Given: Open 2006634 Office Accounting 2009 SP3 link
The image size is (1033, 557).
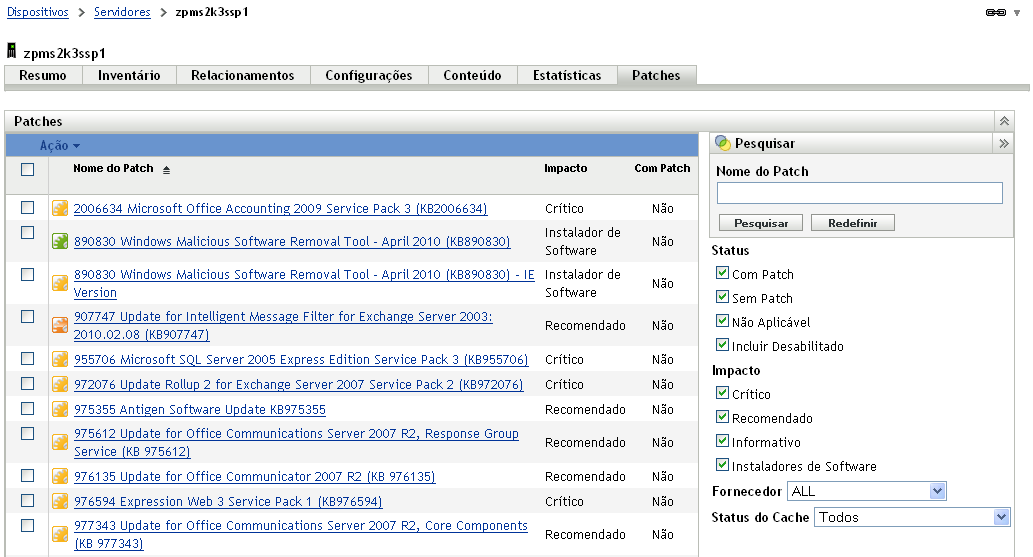Looking at the screenshot, I should pyautogui.click(x=281, y=208).
